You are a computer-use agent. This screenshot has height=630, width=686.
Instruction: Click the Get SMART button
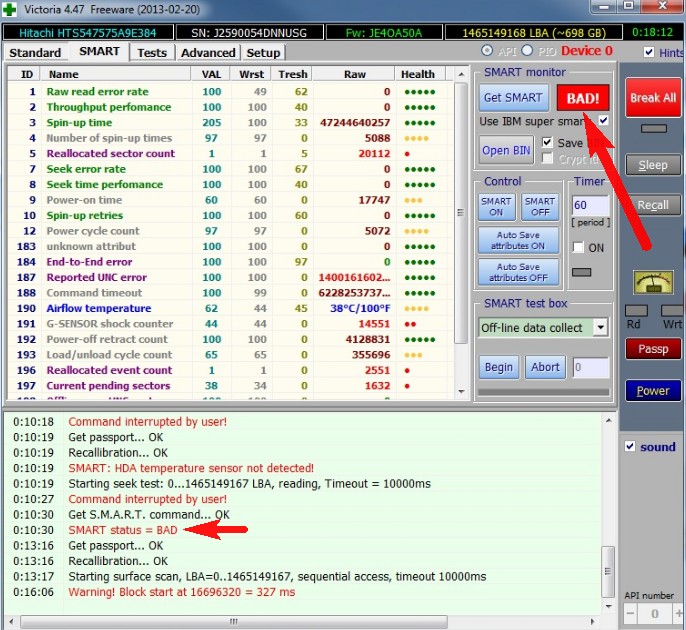tap(513, 98)
